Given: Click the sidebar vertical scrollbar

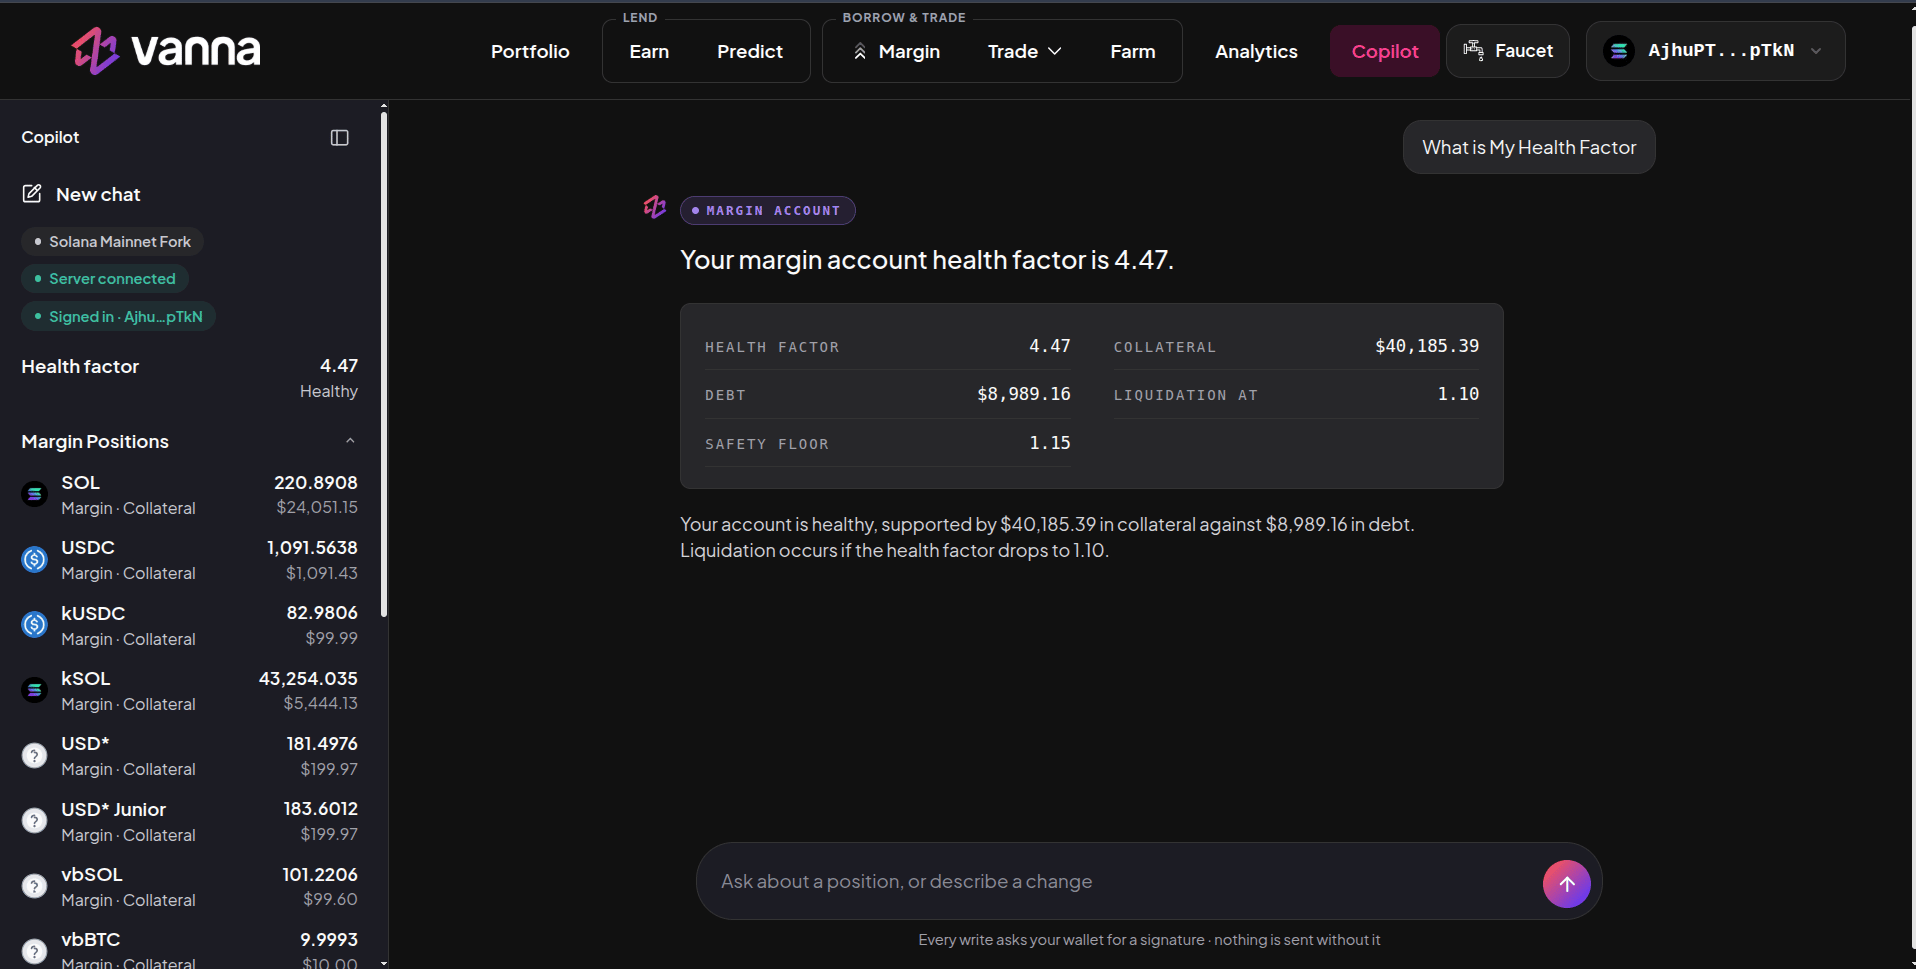Looking at the screenshot, I should click(x=384, y=365).
